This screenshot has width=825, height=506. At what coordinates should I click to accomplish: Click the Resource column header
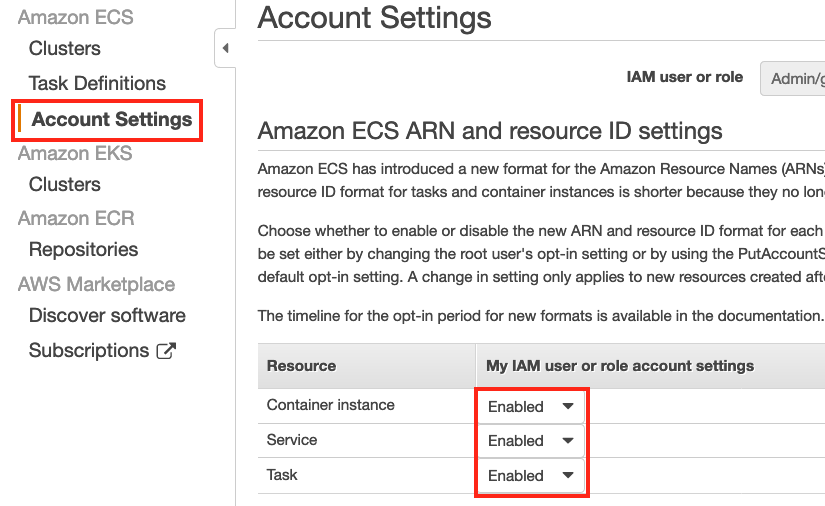point(301,366)
